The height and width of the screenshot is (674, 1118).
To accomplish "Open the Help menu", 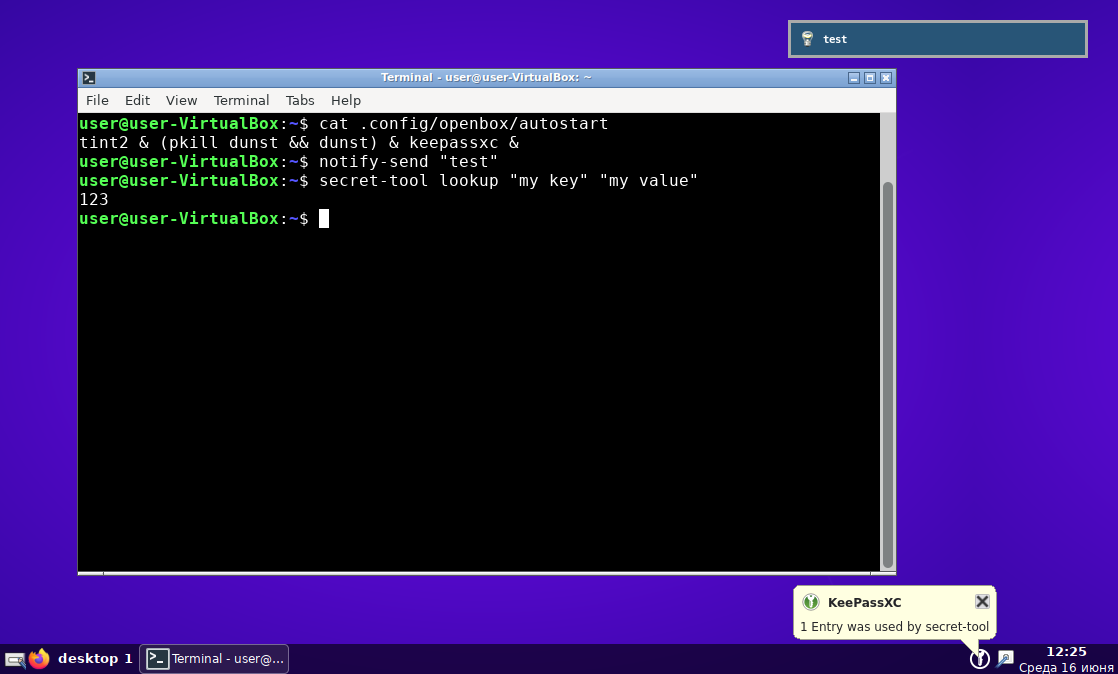I will [345, 100].
